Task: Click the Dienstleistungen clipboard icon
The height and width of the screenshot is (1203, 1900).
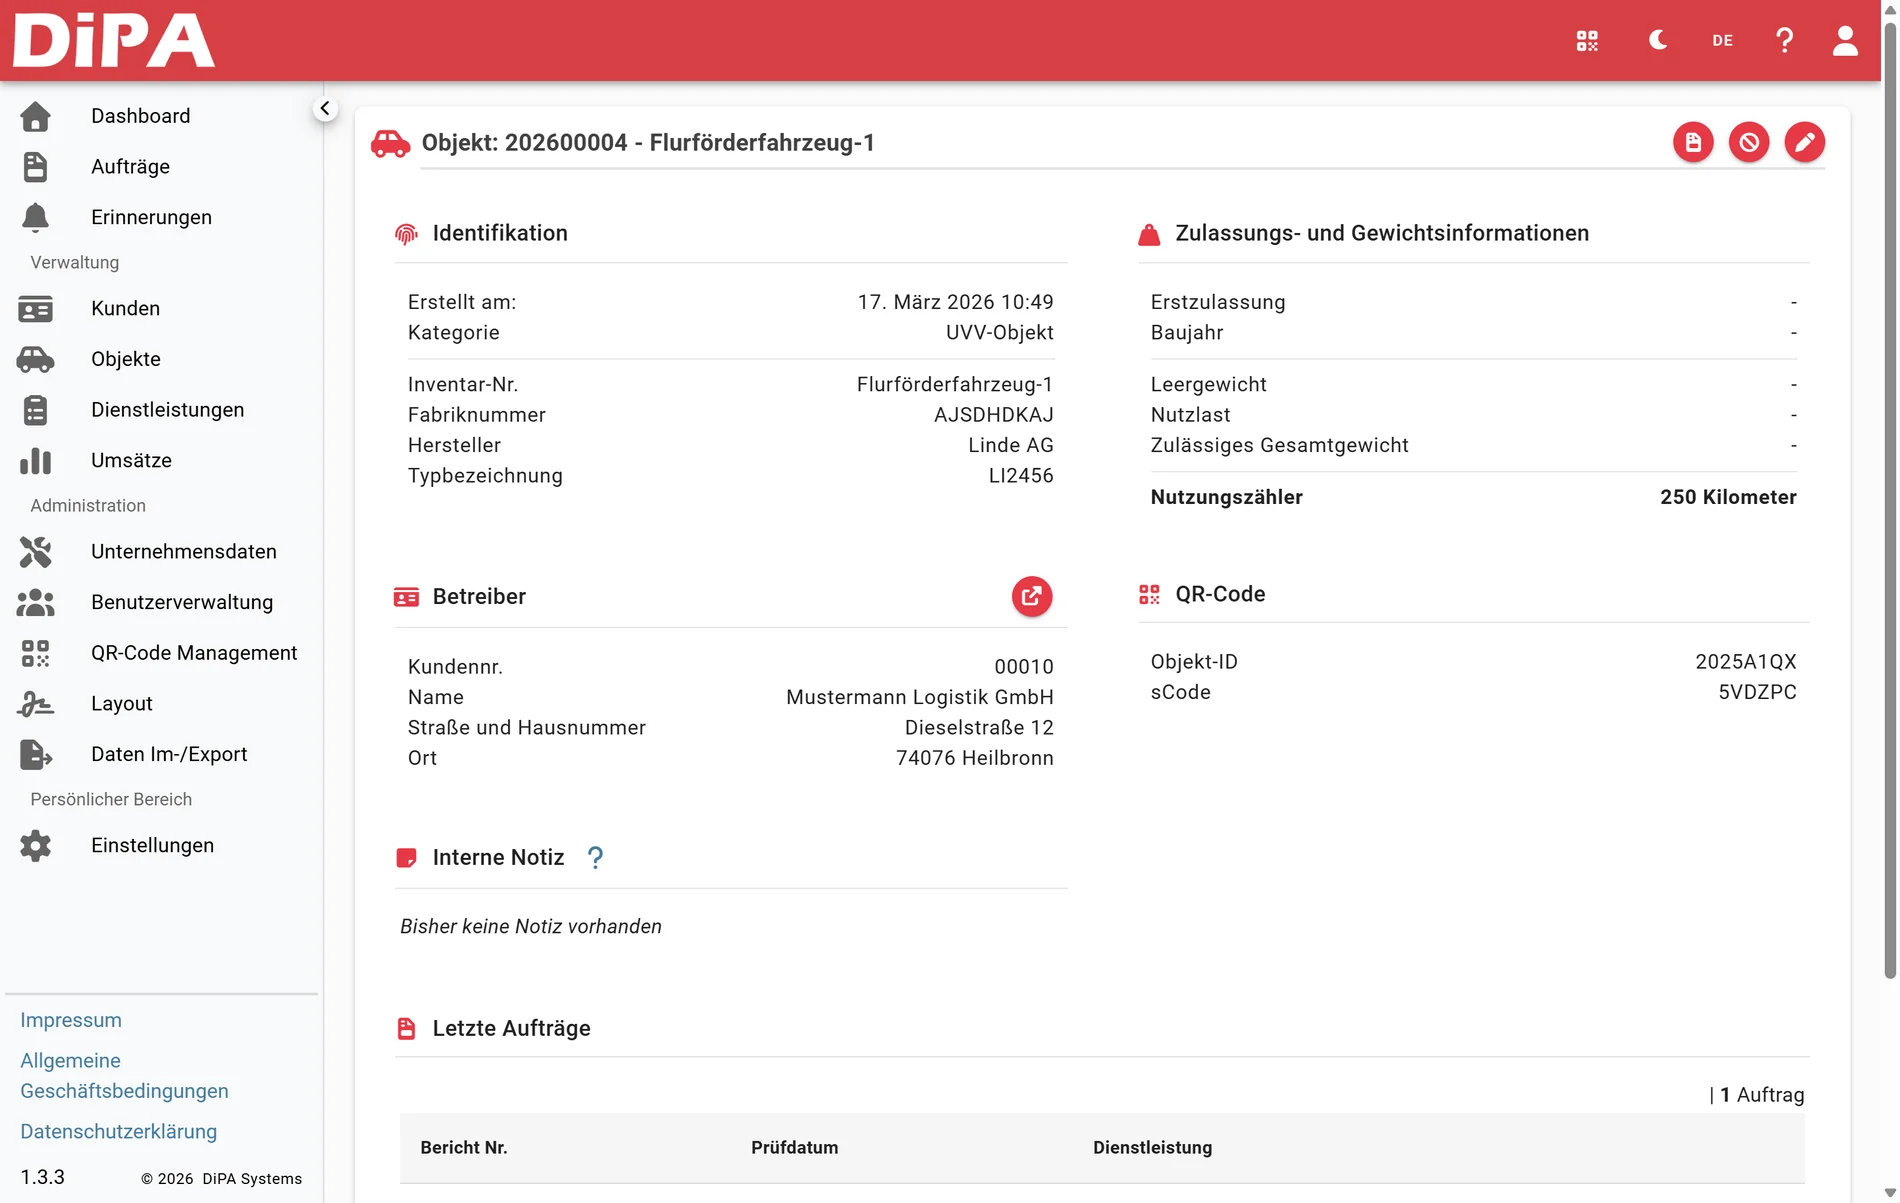Action: tap(36, 410)
